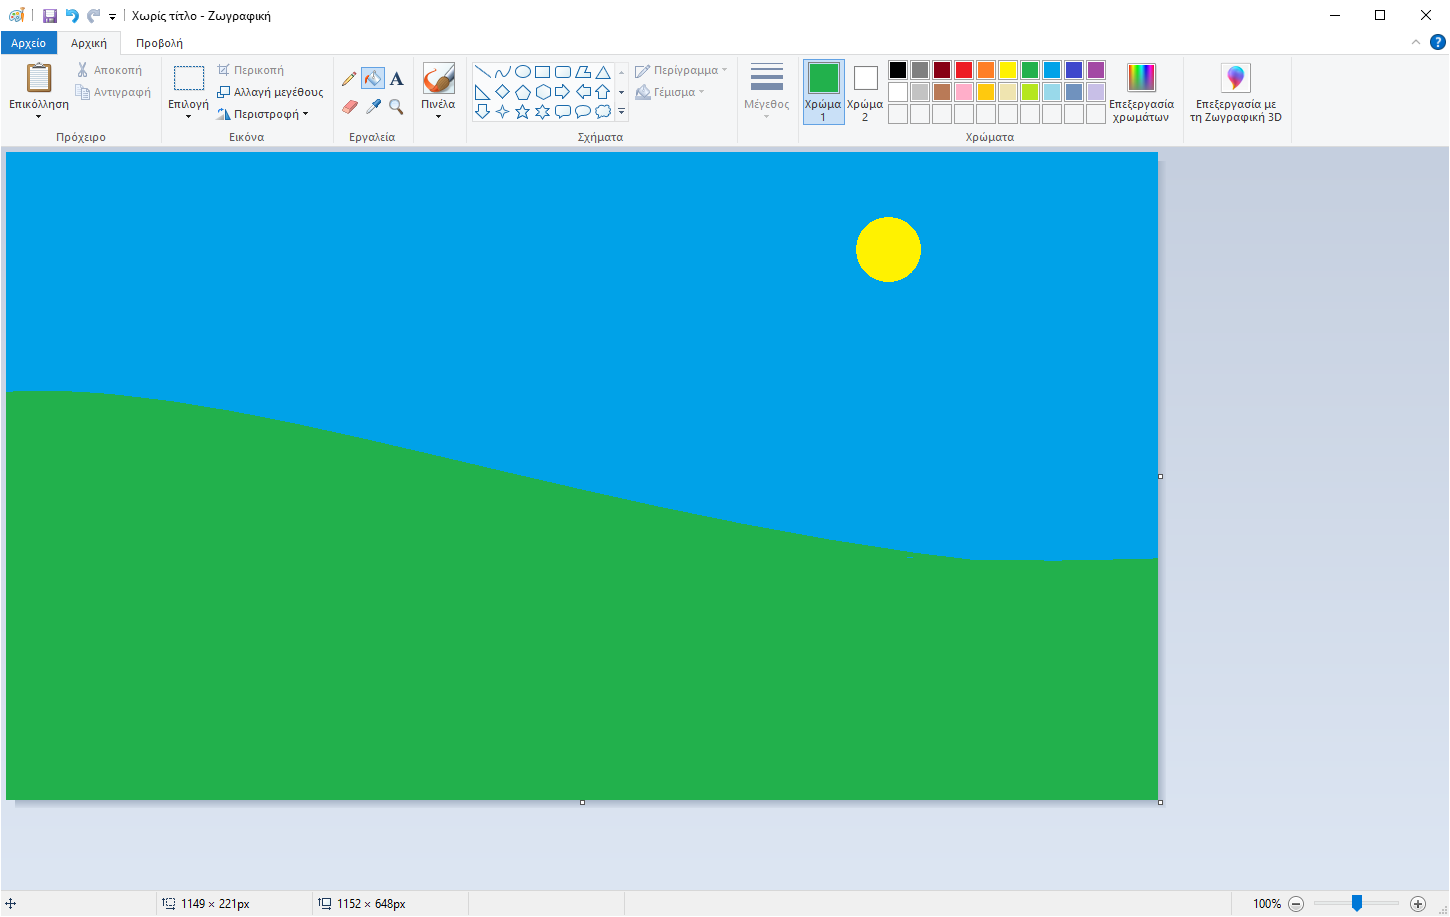This screenshot has width=1450, height=917.
Task: Collapse the ribbon with the chevron
Action: point(1415,42)
